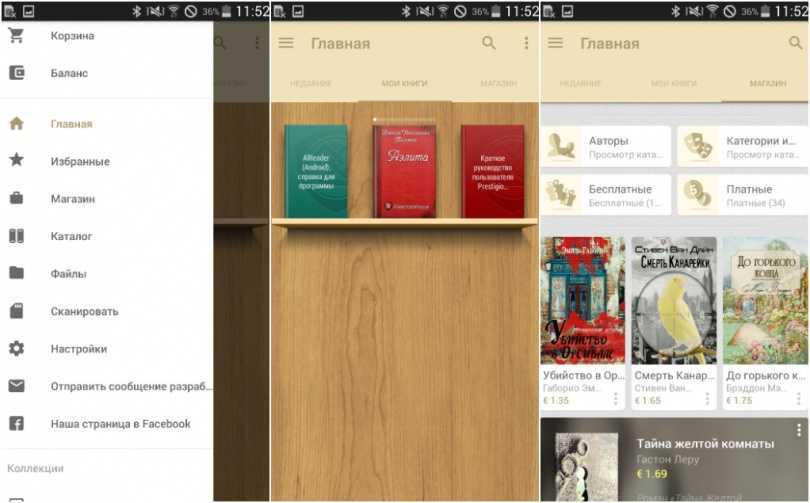810x503 pixels.
Task: Expand three-dot menu for Тайна желтой комнаты
Action: point(798,431)
